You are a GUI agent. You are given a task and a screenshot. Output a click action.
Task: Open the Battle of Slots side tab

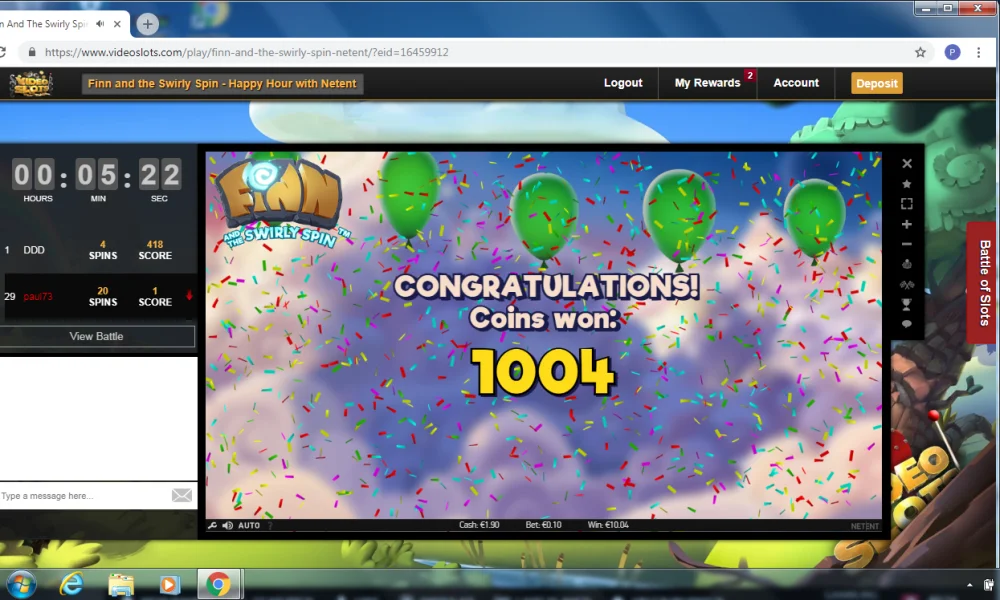(x=984, y=282)
